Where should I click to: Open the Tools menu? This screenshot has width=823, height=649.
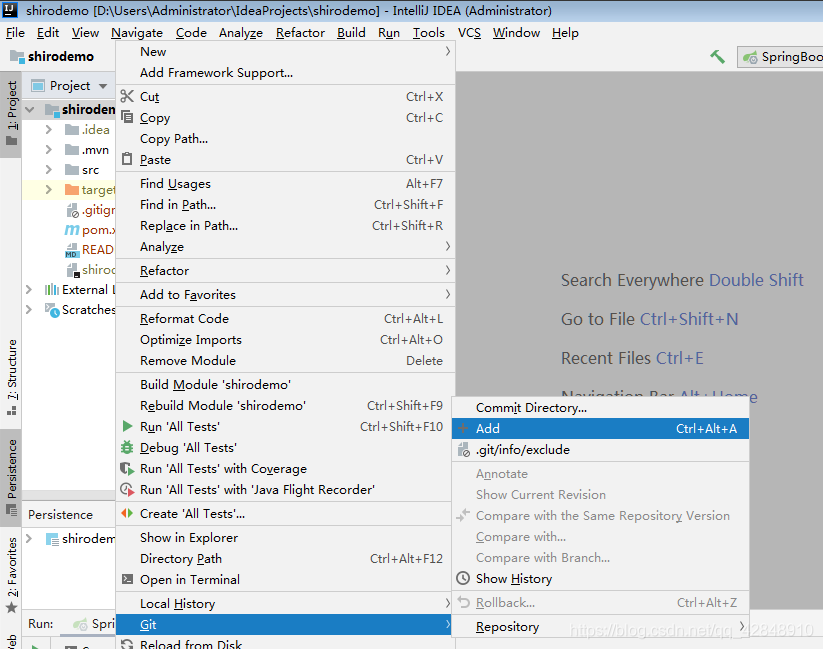pyautogui.click(x=428, y=33)
